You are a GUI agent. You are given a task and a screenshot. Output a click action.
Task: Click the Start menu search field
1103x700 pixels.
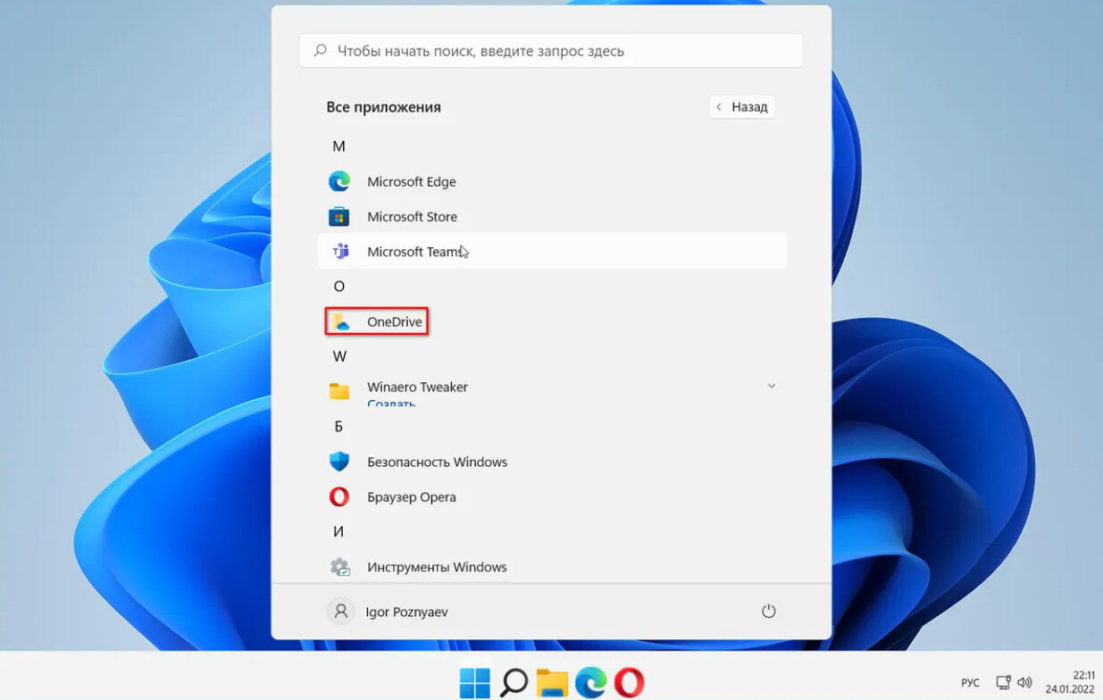tap(551, 51)
